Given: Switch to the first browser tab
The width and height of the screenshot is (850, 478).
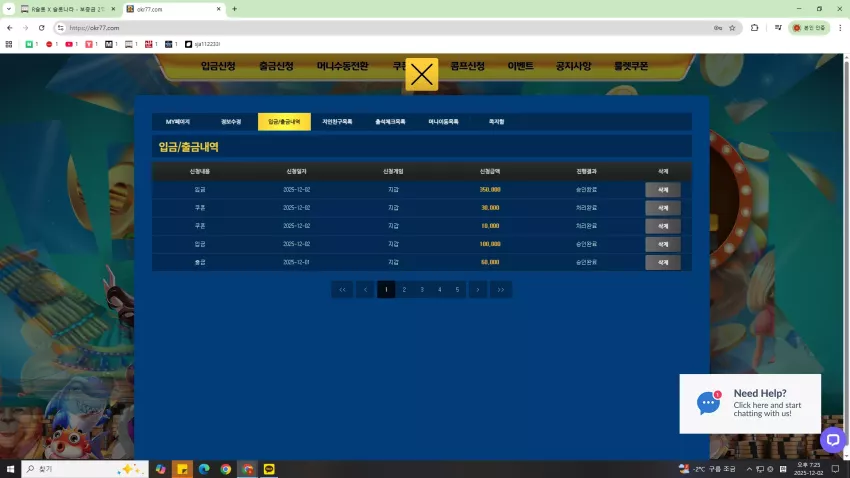Looking at the screenshot, I should 68,9.
